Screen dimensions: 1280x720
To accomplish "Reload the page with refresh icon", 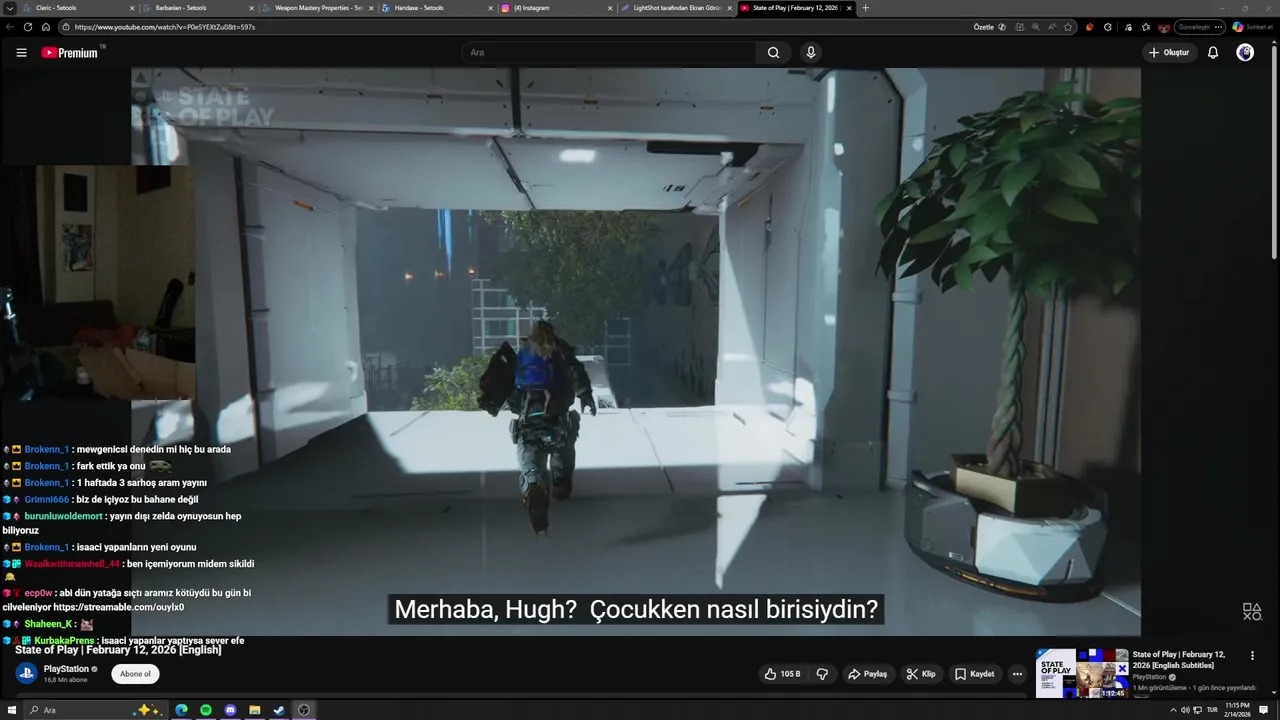I will point(28,27).
